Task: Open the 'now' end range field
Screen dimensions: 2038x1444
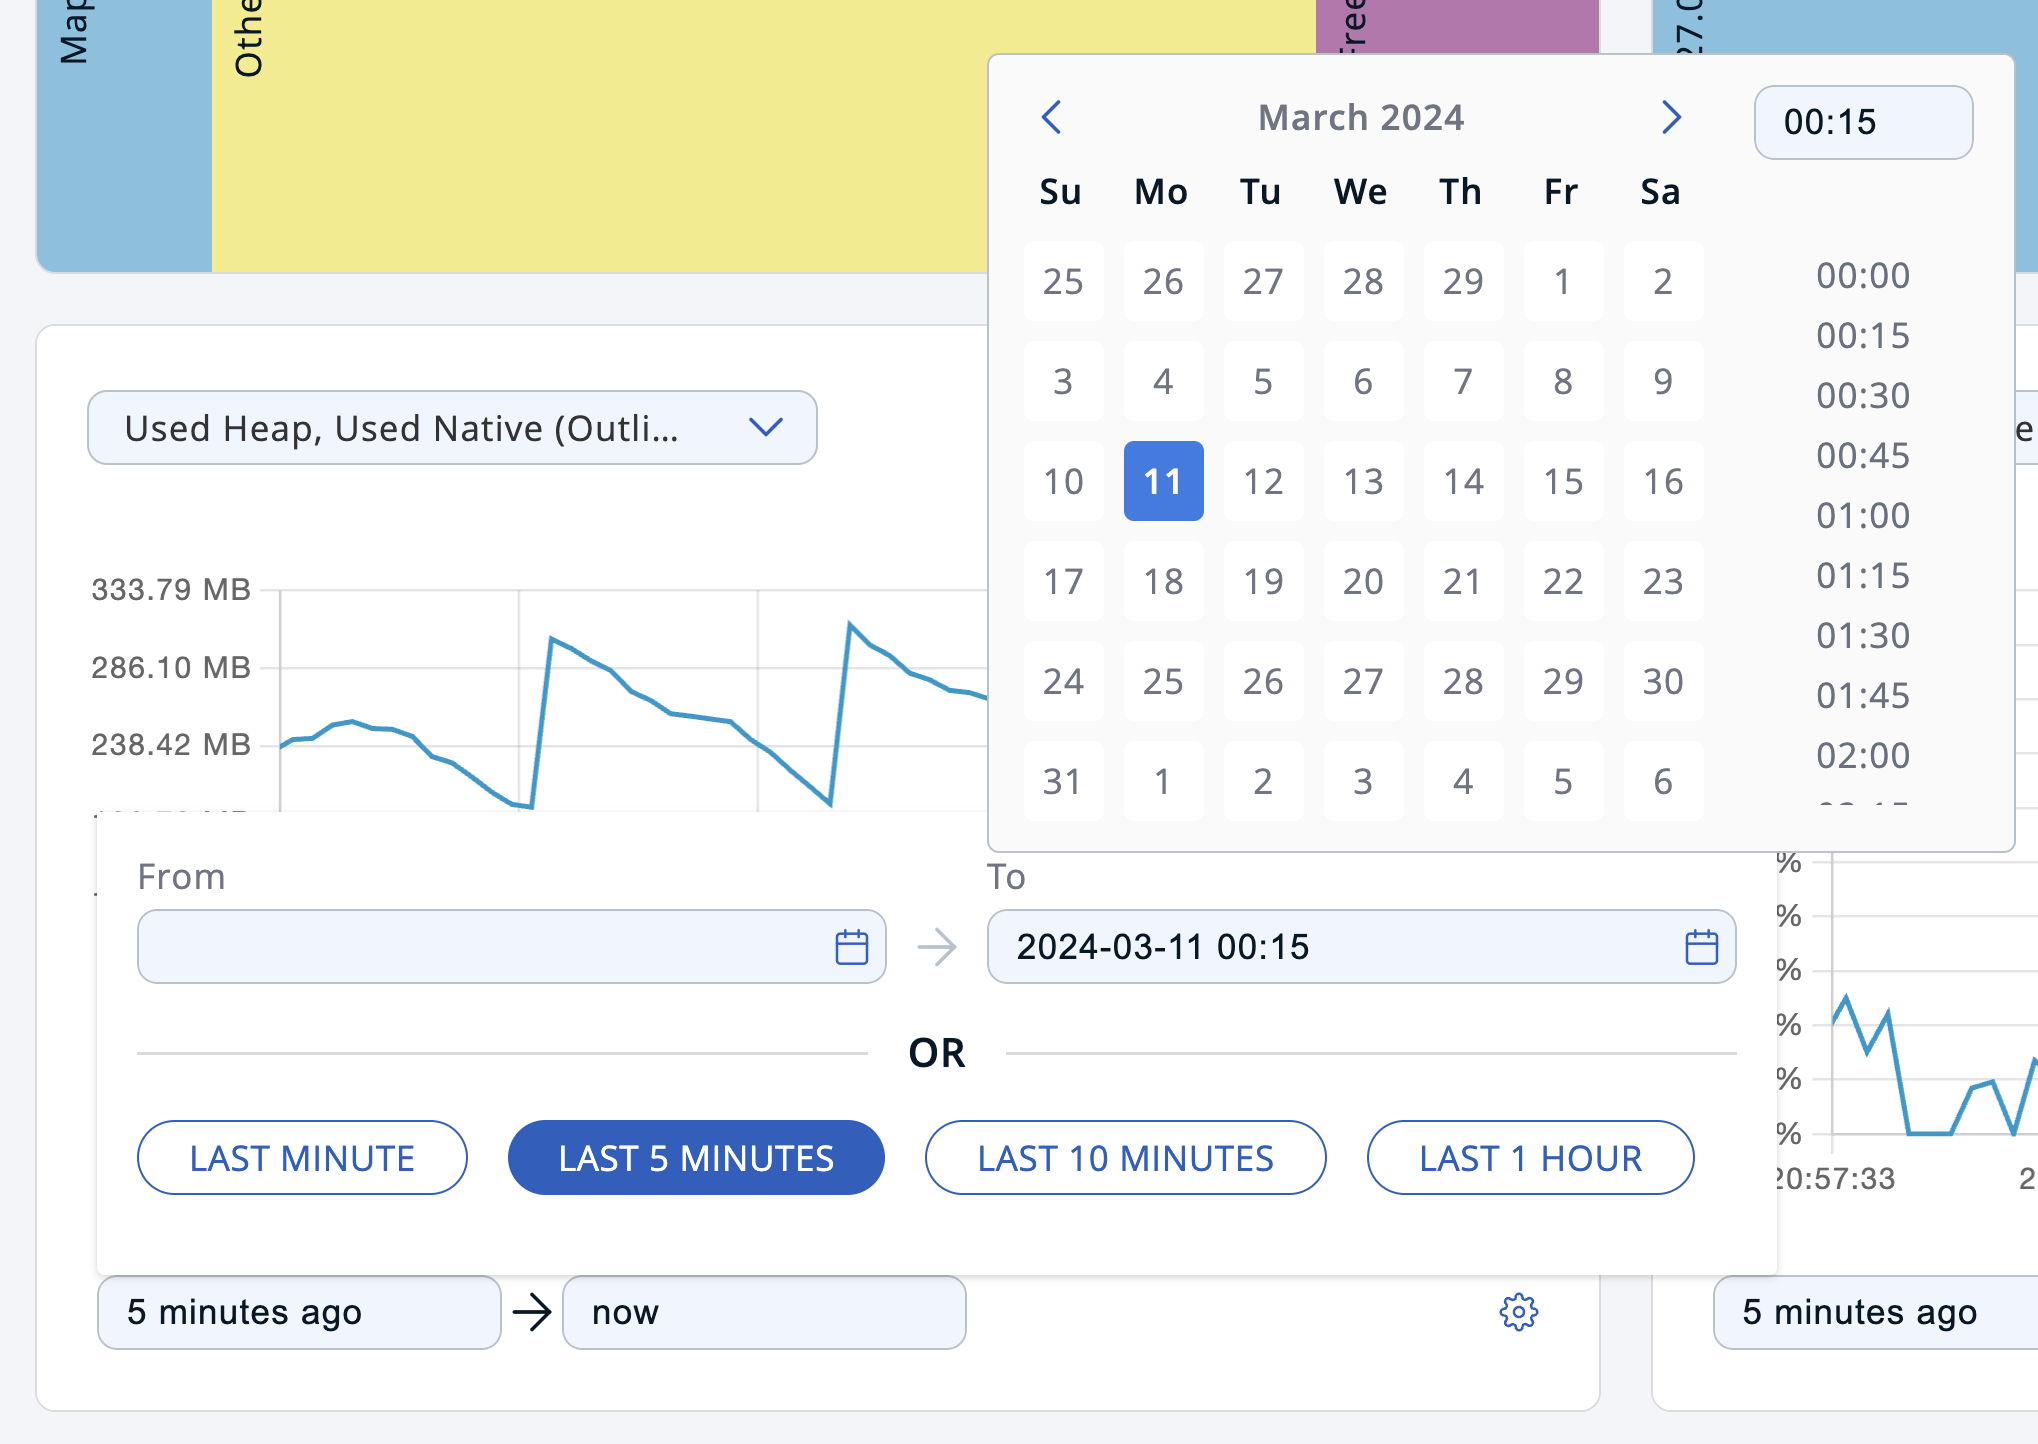Action: point(764,1312)
